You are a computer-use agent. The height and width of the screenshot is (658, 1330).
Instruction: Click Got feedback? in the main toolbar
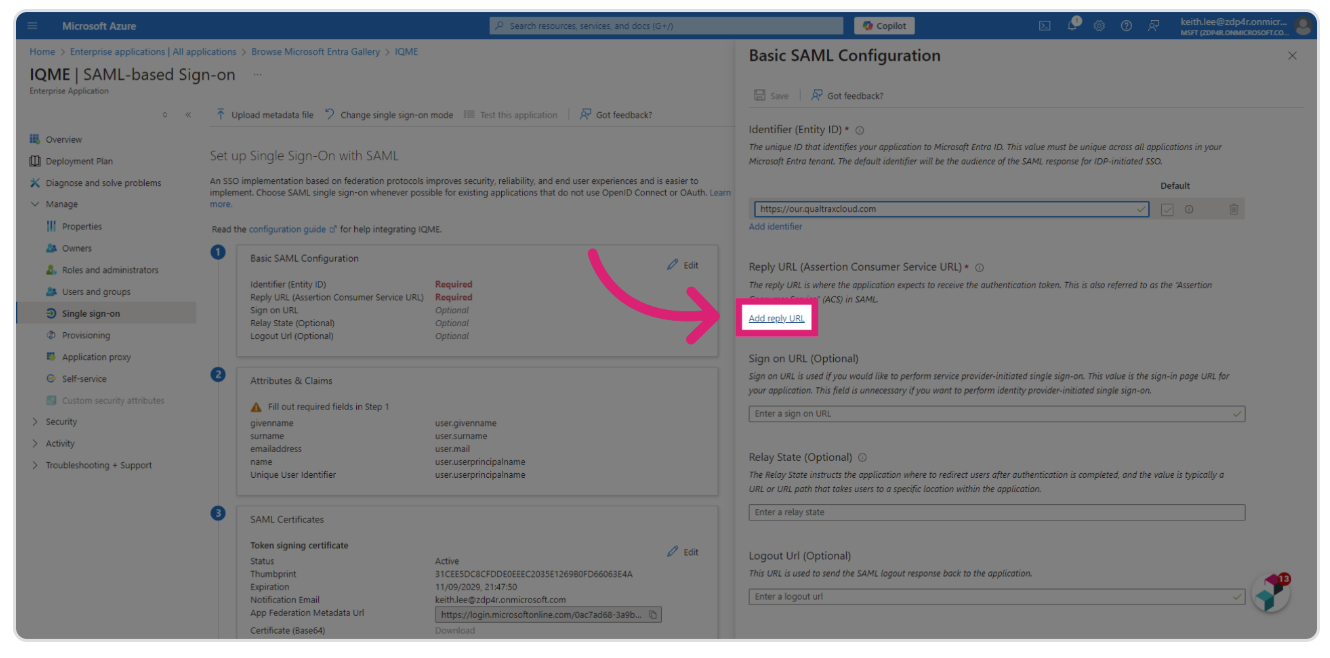(616, 115)
